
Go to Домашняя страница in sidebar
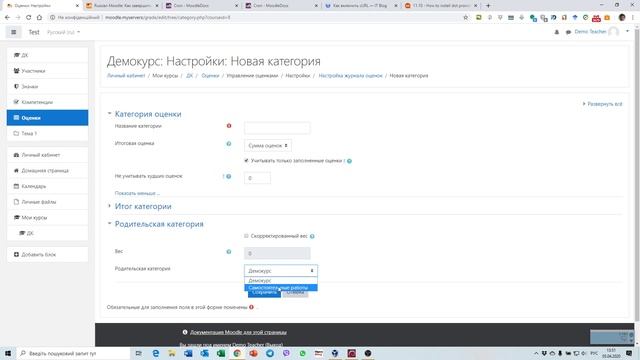click(47, 171)
